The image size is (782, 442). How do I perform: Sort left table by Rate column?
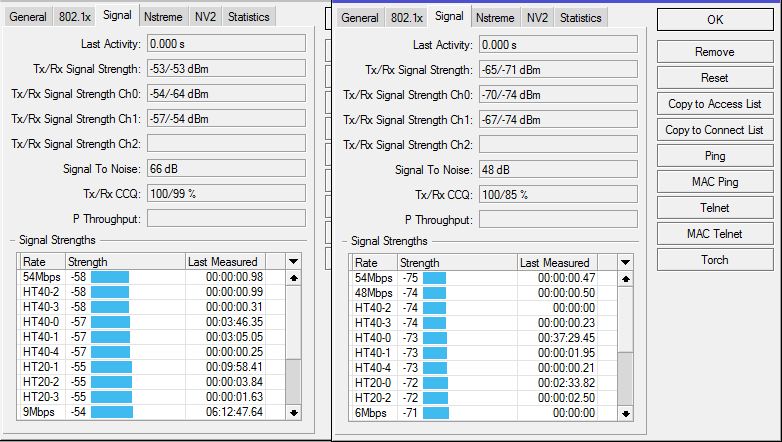pos(42,261)
